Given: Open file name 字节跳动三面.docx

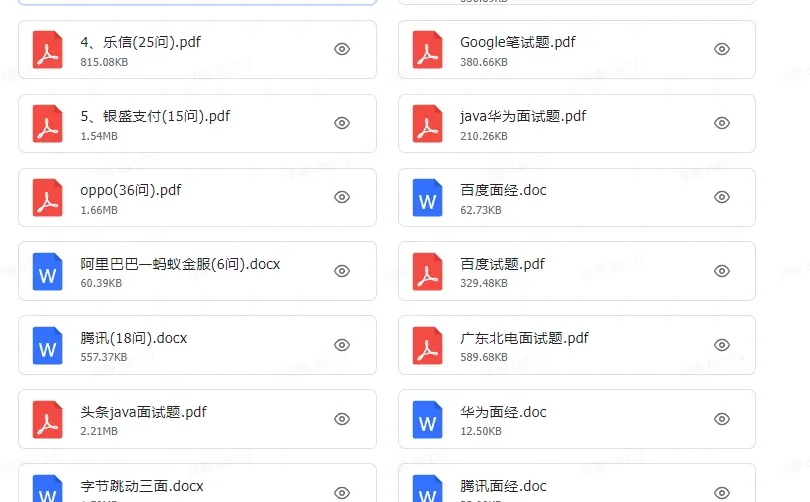Looking at the screenshot, I should 142,486.
